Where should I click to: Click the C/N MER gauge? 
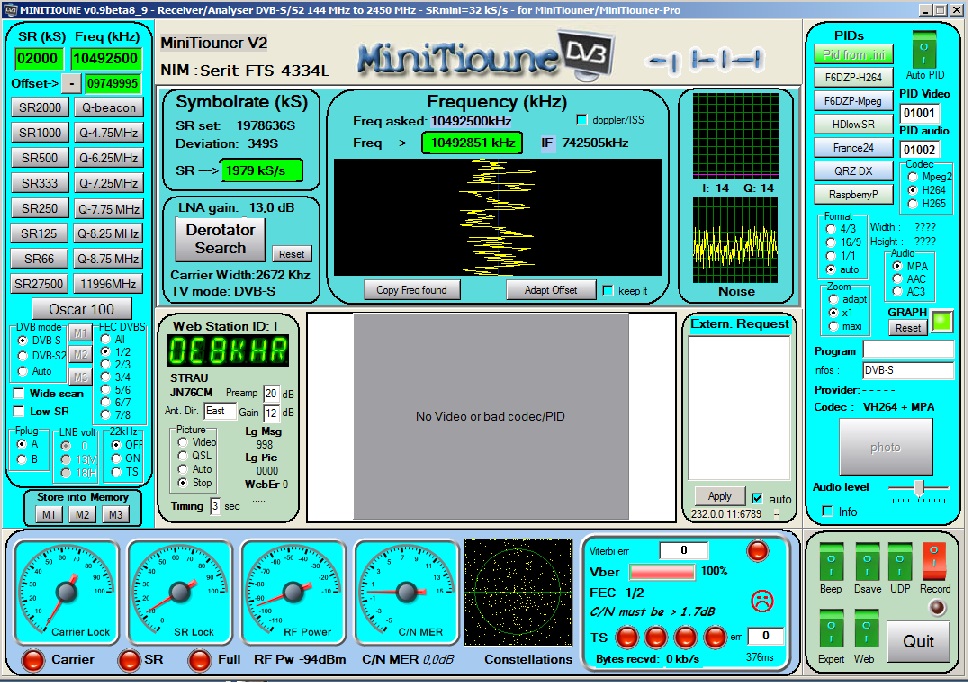[407, 592]
